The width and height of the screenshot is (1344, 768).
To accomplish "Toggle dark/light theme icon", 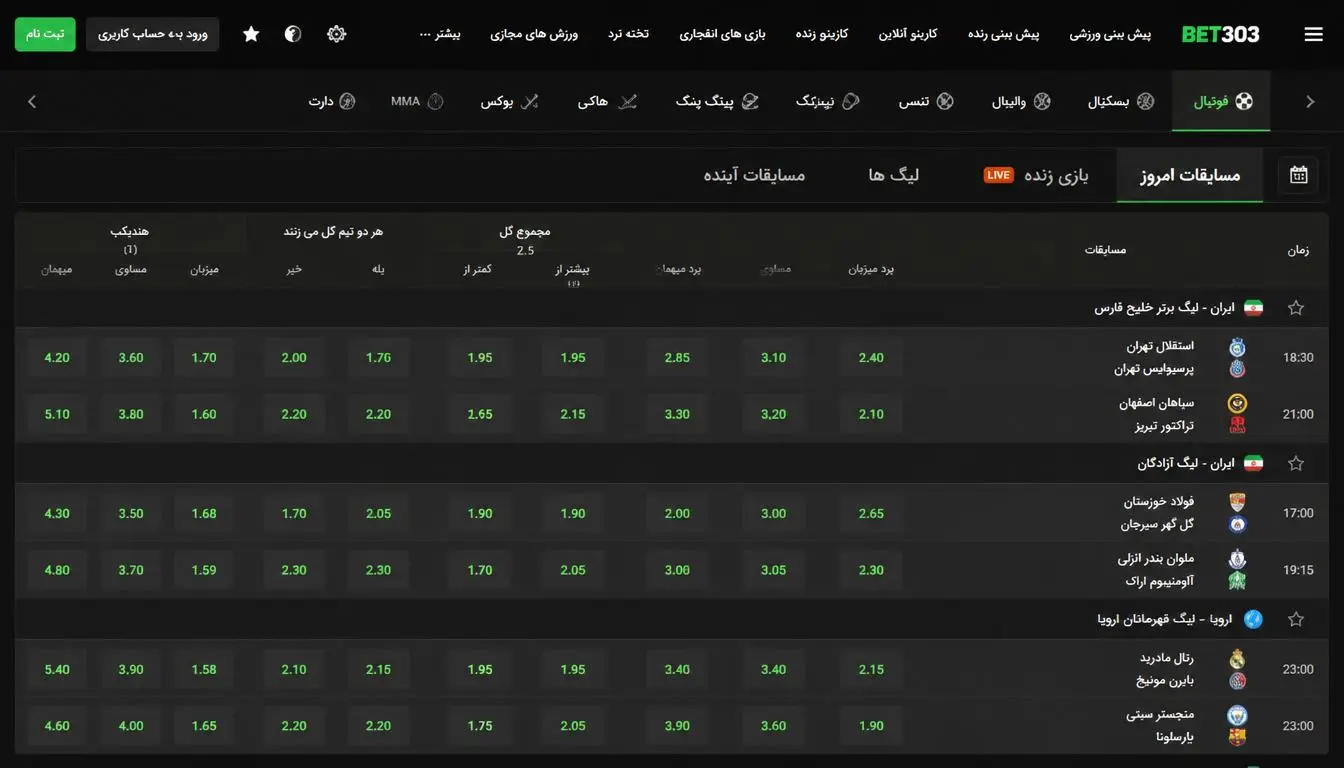I will [293, 34].
